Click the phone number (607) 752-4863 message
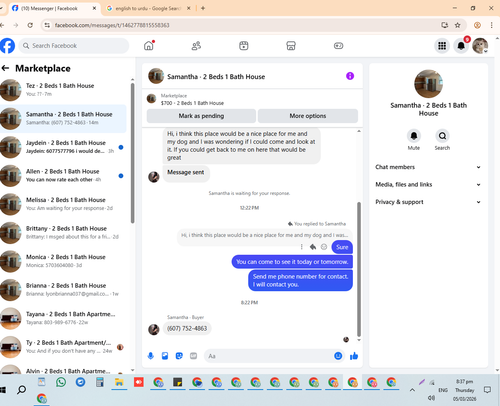 pyautogui.click(x=187, y=328)
